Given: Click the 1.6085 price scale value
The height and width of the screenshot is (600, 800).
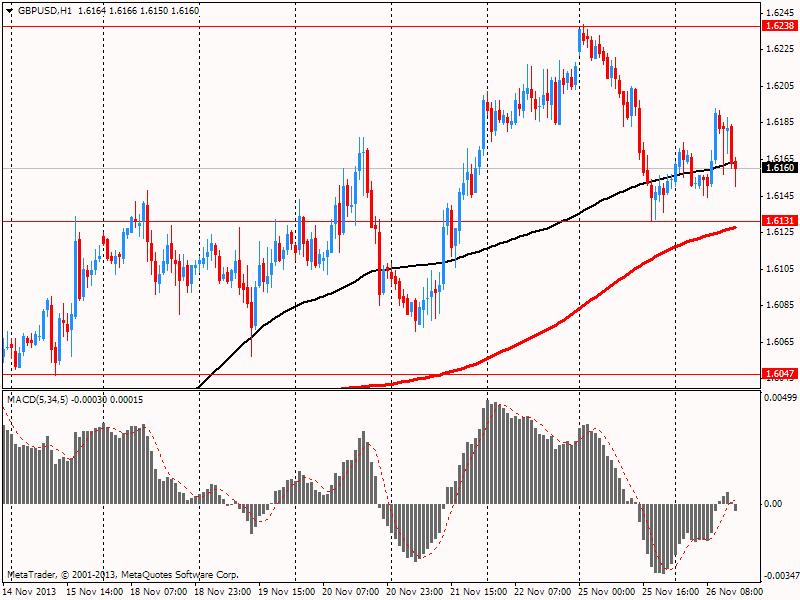Looking at the screenshot, I should tap(780, 305).
